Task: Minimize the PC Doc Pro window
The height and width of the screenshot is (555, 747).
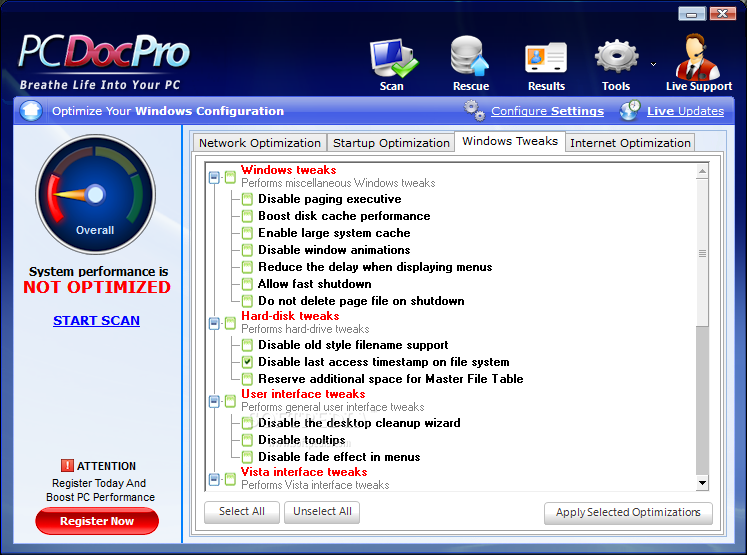Action: (x=692, y=13)
